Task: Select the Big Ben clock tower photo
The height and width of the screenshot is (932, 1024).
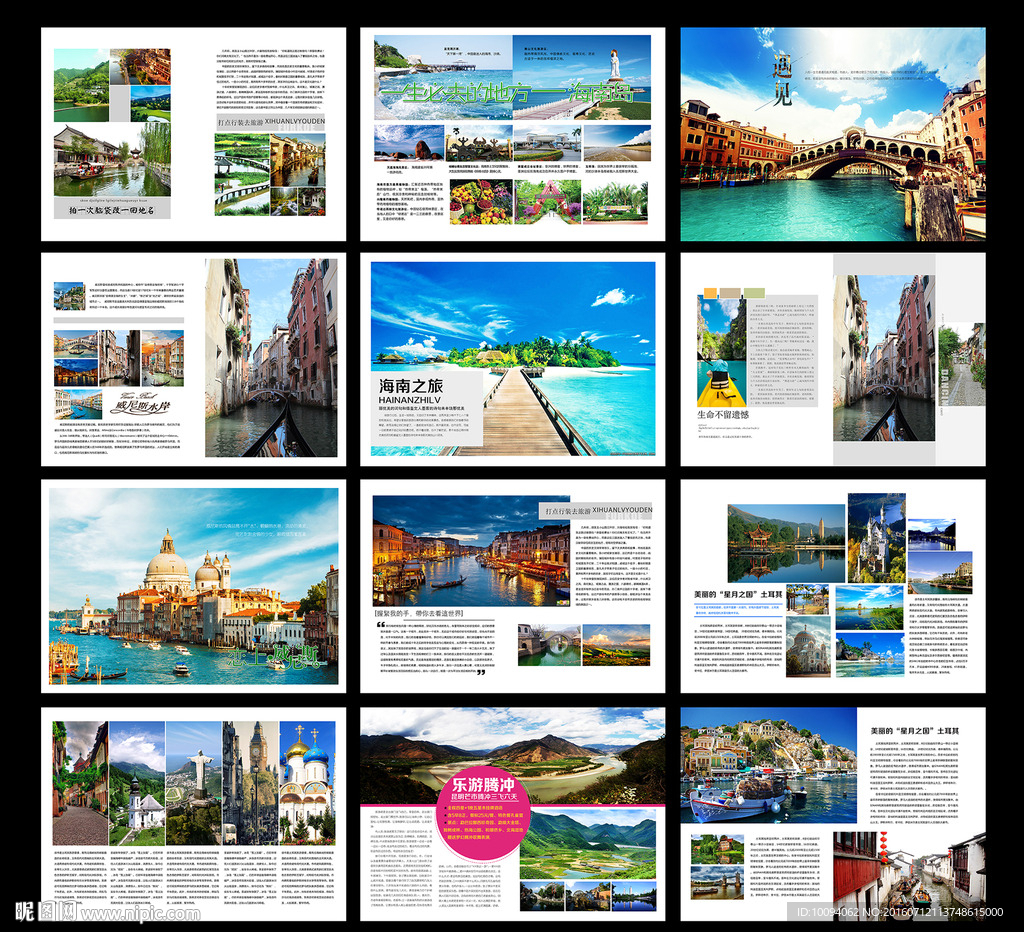Action: tap(250, 780)
